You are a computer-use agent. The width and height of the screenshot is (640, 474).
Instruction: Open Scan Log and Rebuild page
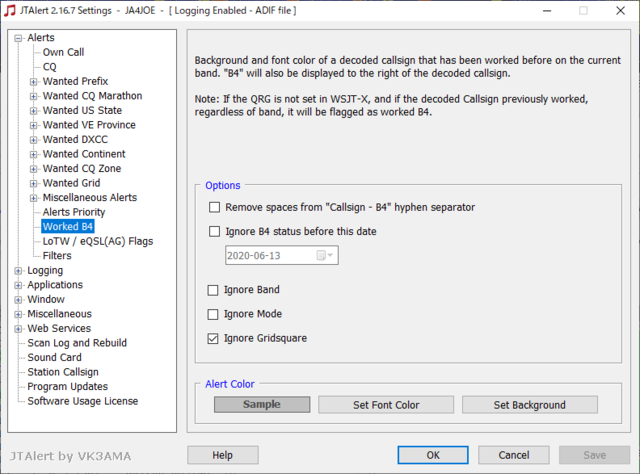(x=77, y=343)
